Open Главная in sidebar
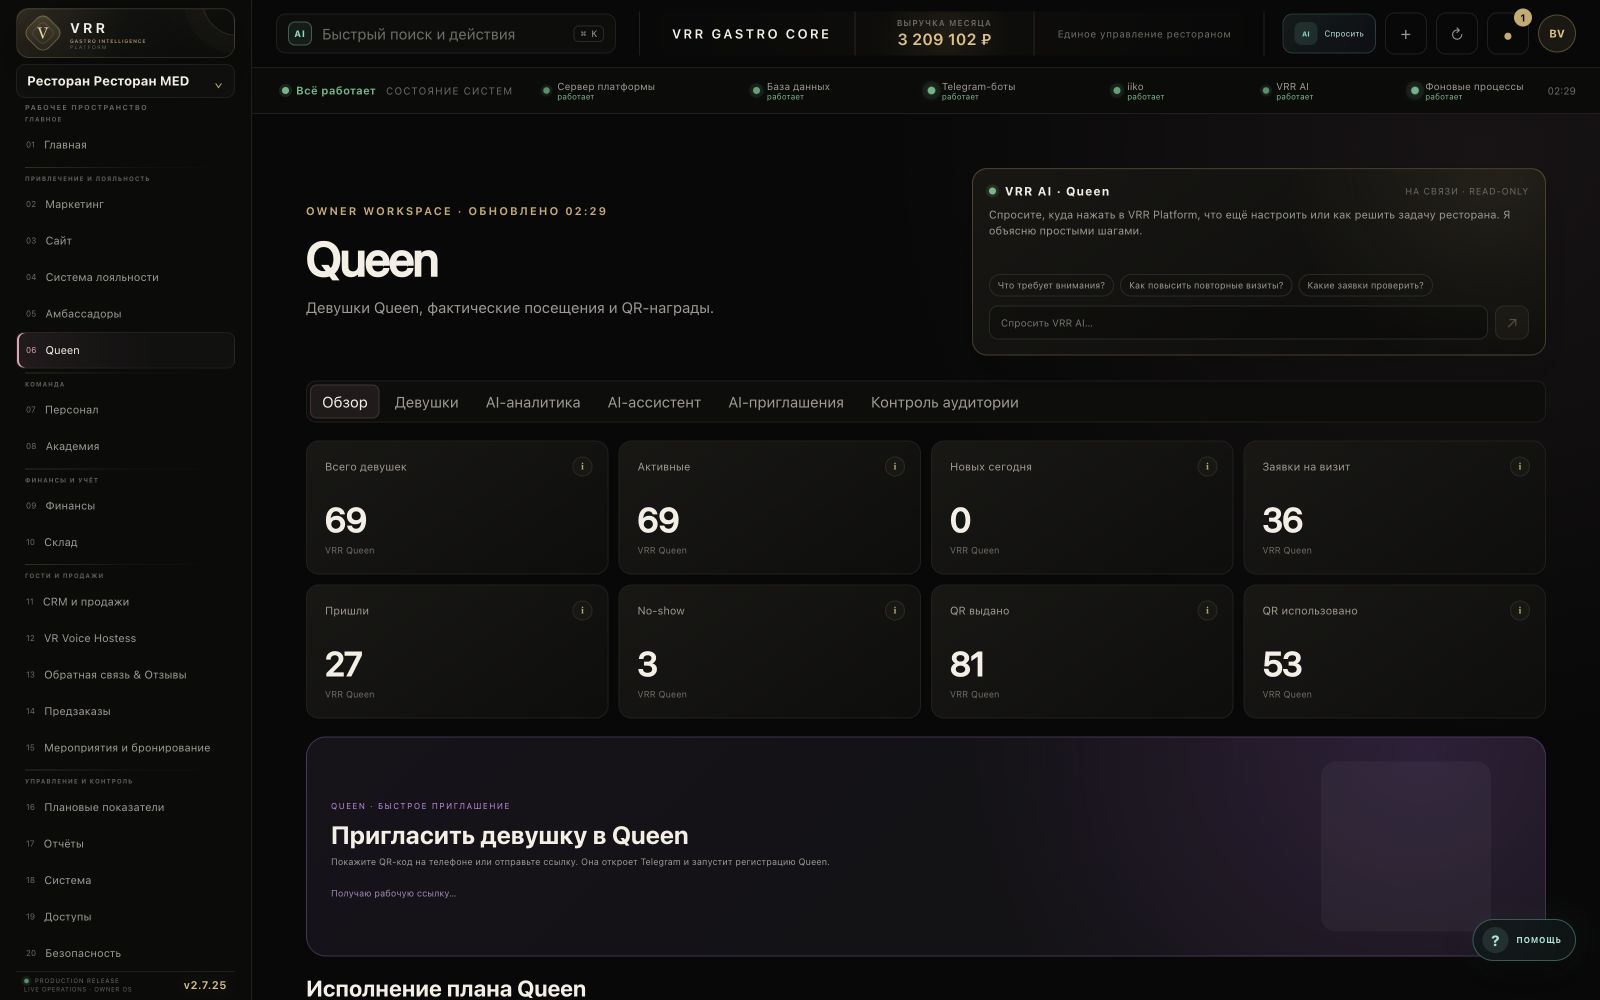Image resolution: width=1600 pixels, height=1000 pixels. 126,145
